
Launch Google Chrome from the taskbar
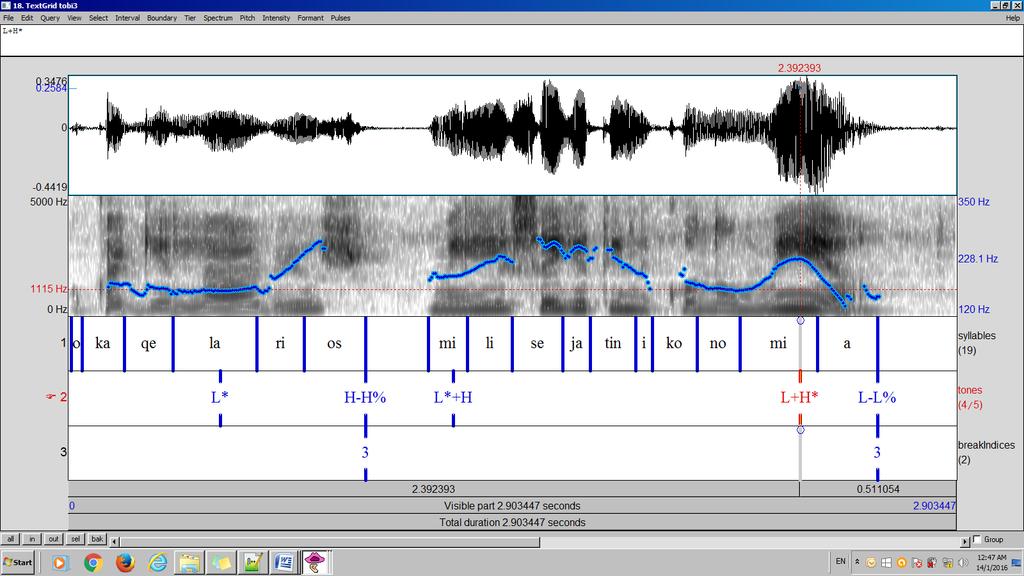[93, 562]
